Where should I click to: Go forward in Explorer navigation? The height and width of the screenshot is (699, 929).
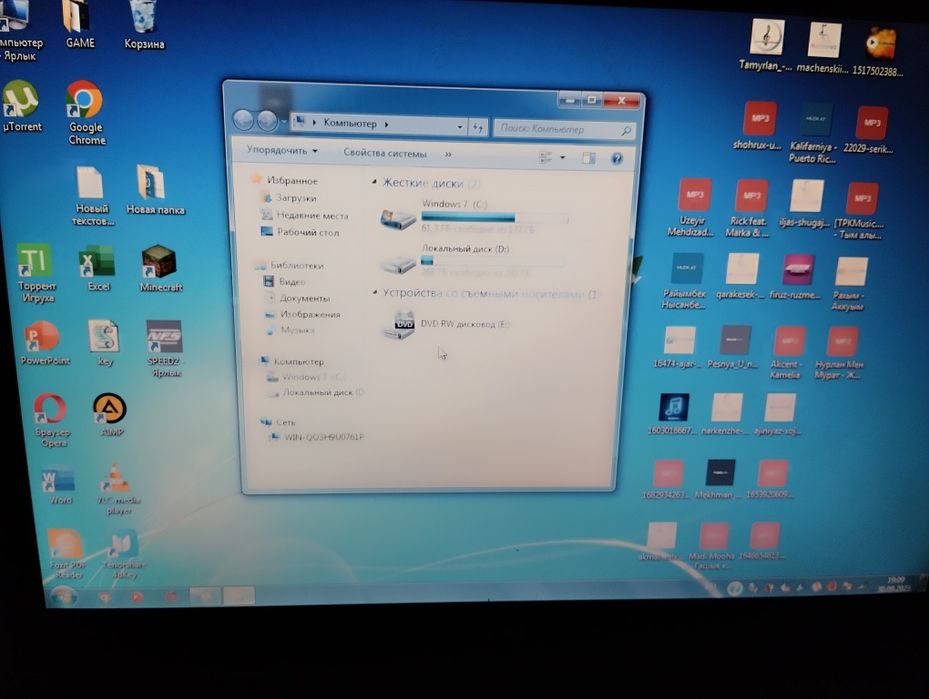click(267, 121)
